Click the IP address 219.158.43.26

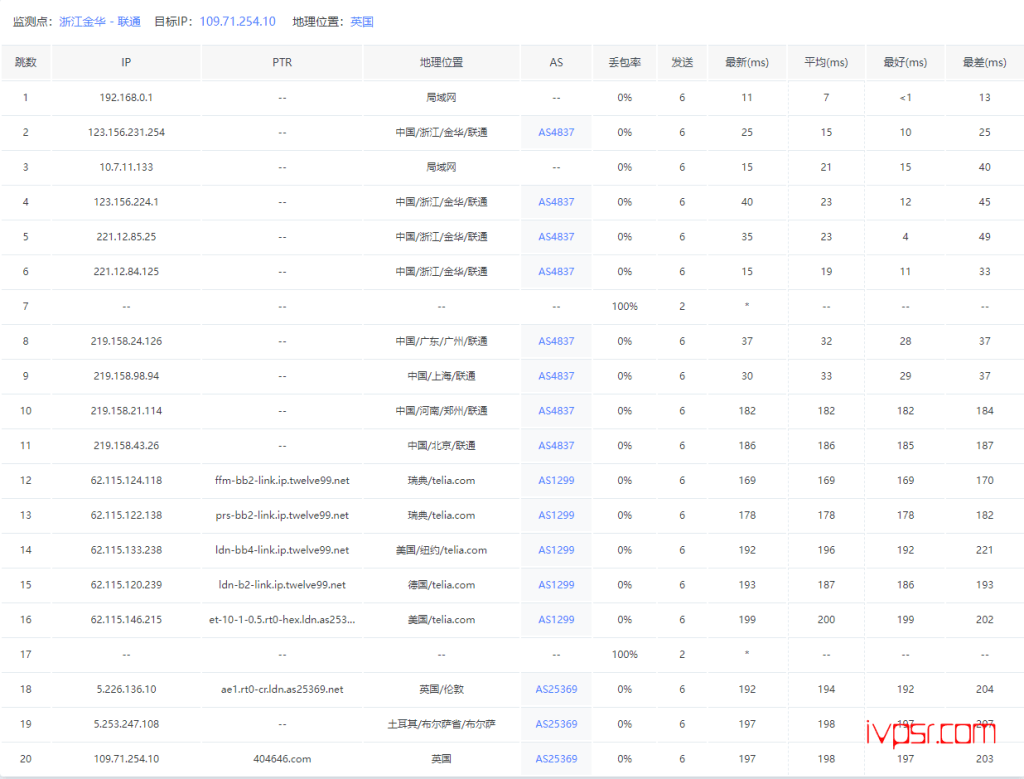click(x=126, y=446)
